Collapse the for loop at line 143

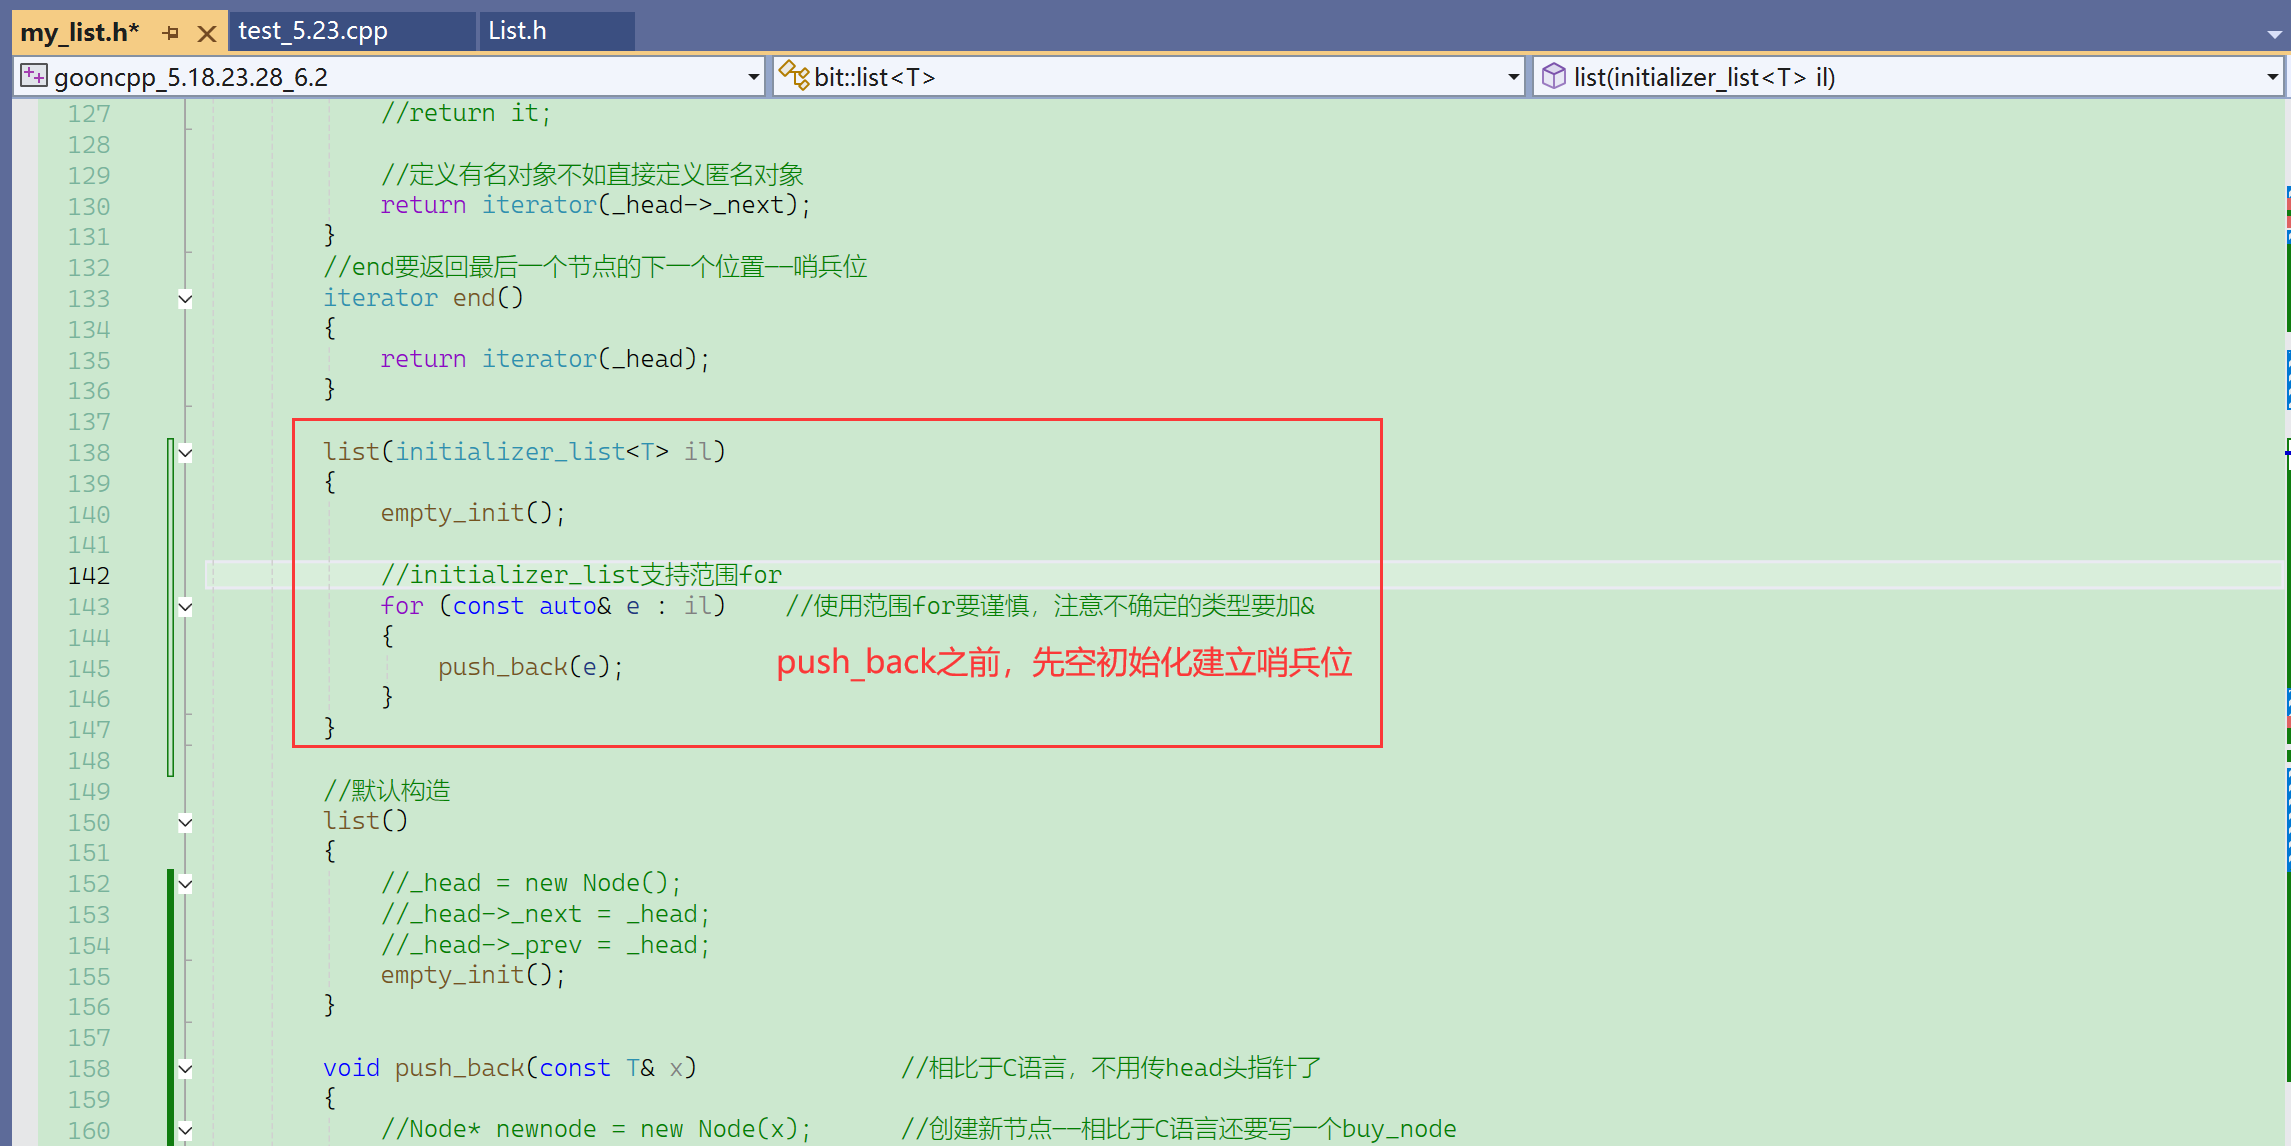click(185, 606)
